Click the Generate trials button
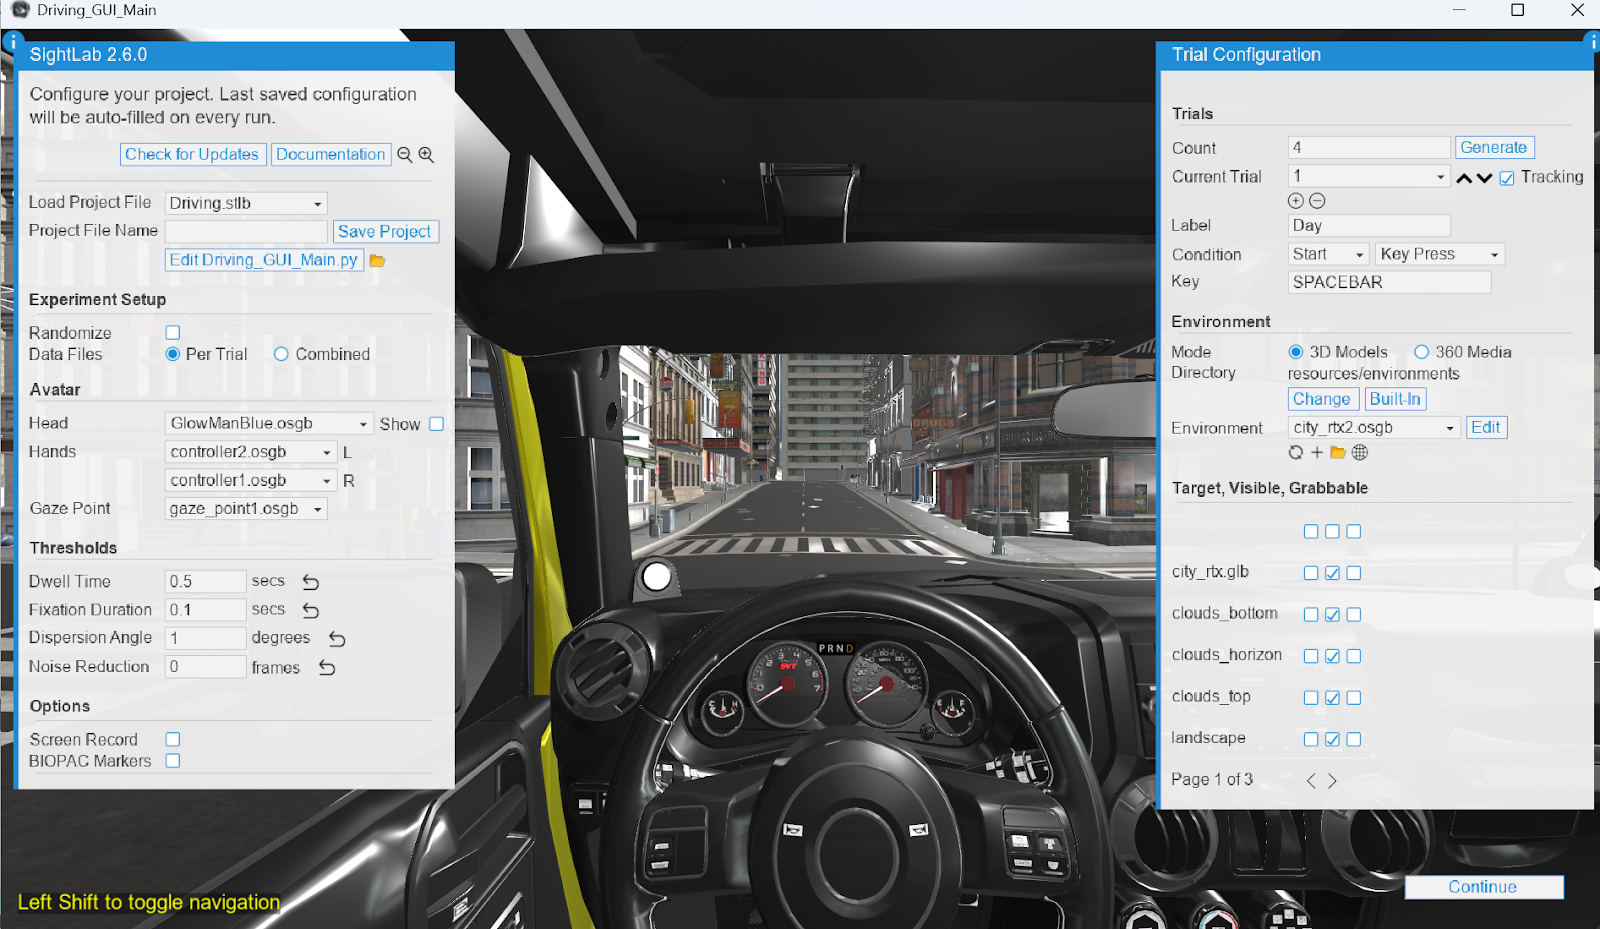Screen dimensions: 1600x929 point(1494,148)
